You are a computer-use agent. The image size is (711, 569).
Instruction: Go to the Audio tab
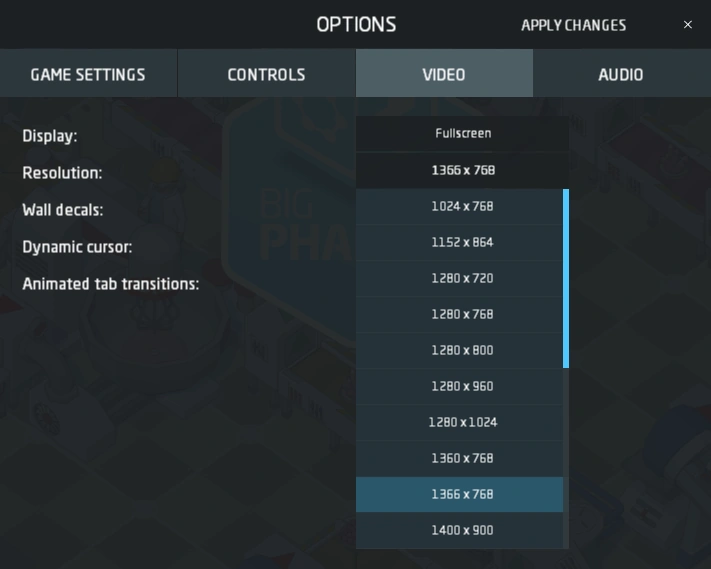tap(621, 75)
